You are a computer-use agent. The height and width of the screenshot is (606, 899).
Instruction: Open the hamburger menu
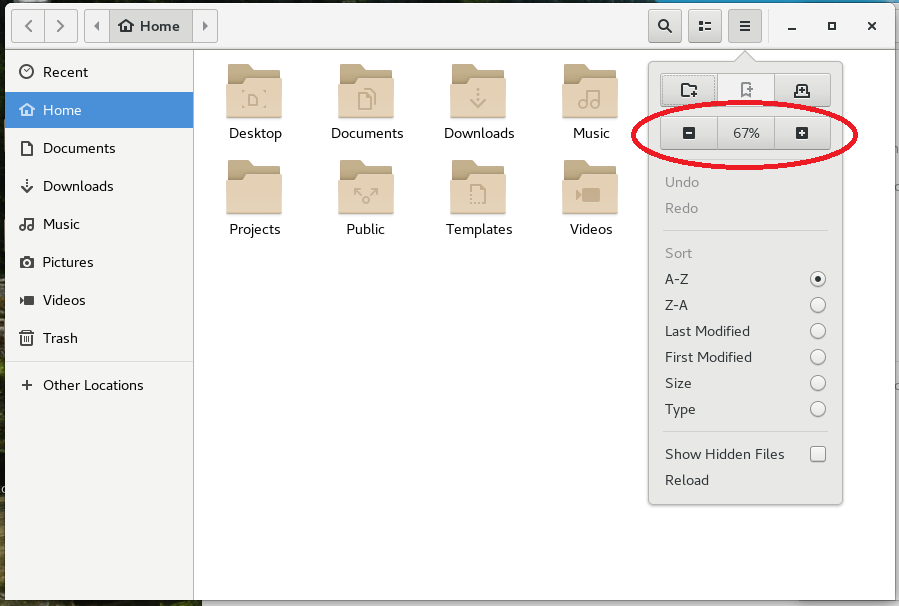744,26
